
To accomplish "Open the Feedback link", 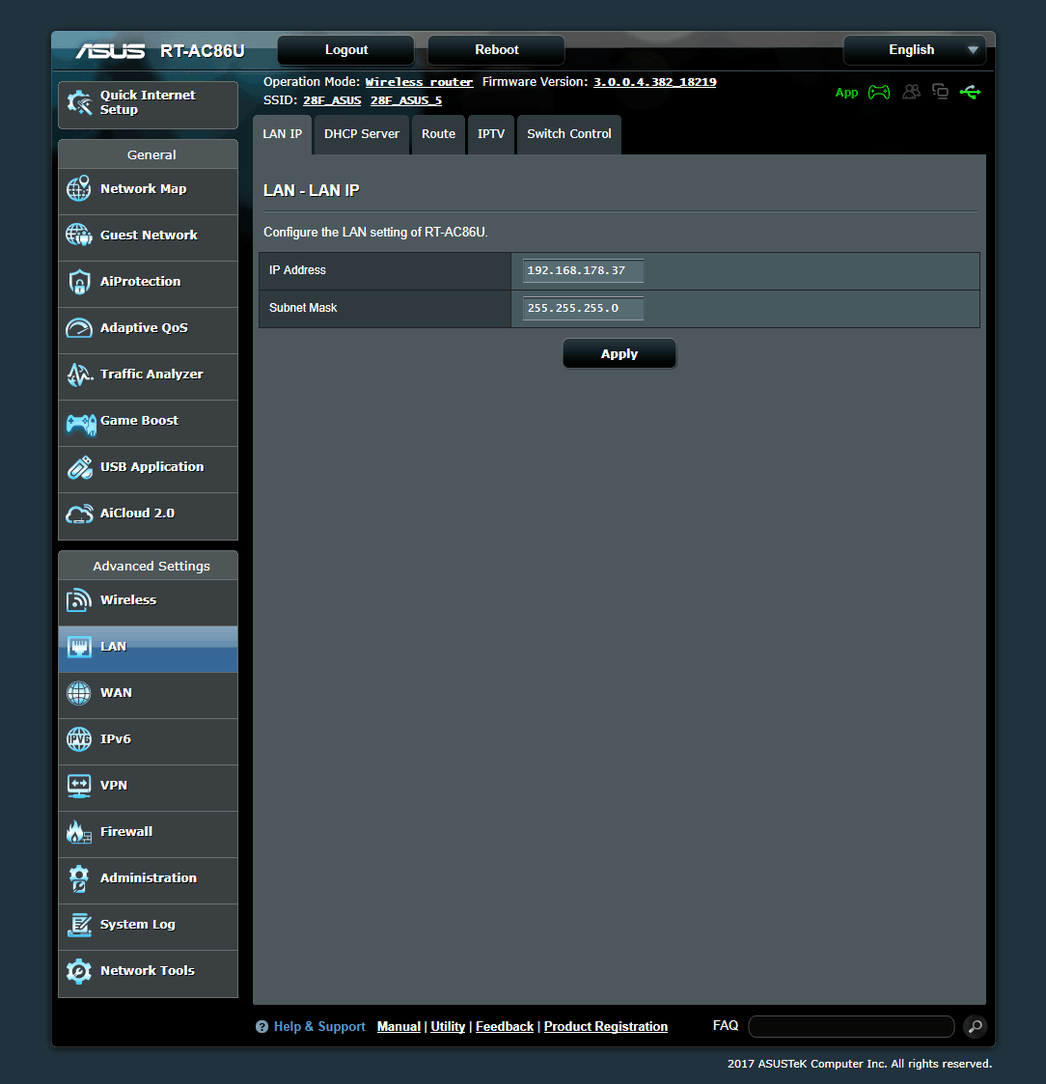I will 505,1027.
